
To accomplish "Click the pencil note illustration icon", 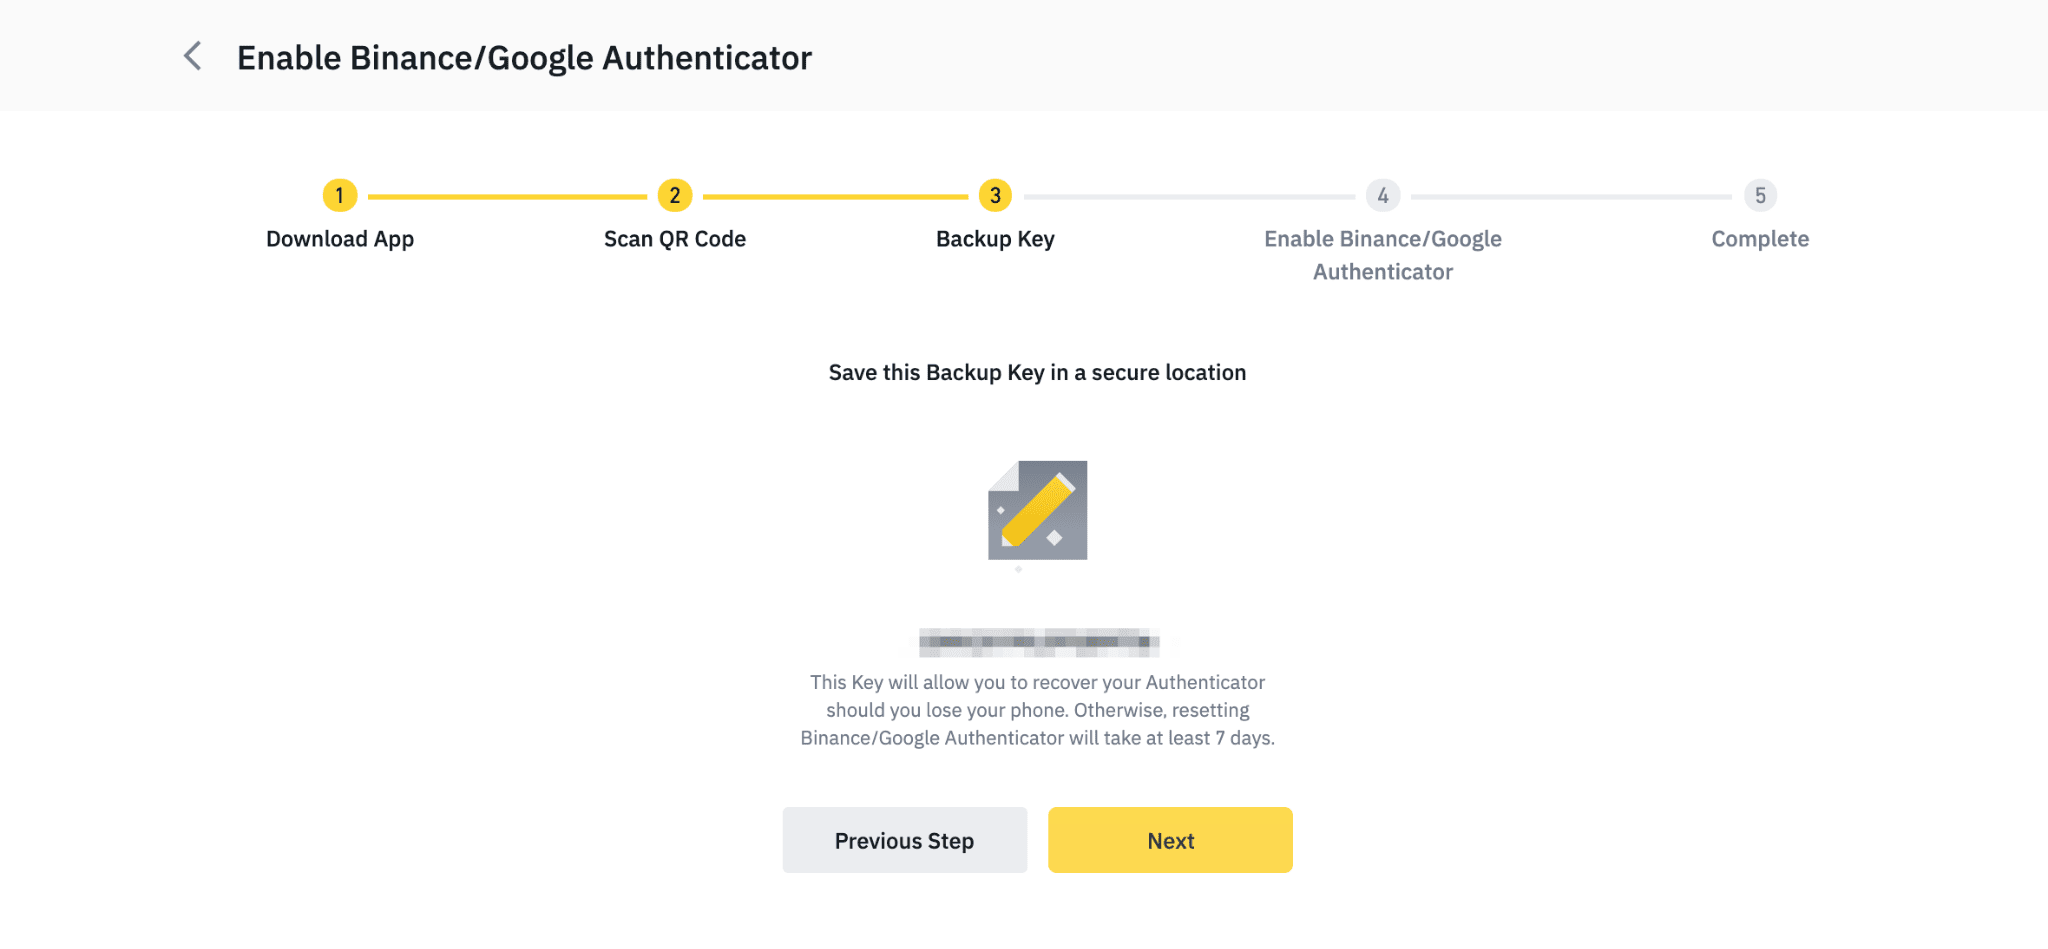I will click(1037, 510).
